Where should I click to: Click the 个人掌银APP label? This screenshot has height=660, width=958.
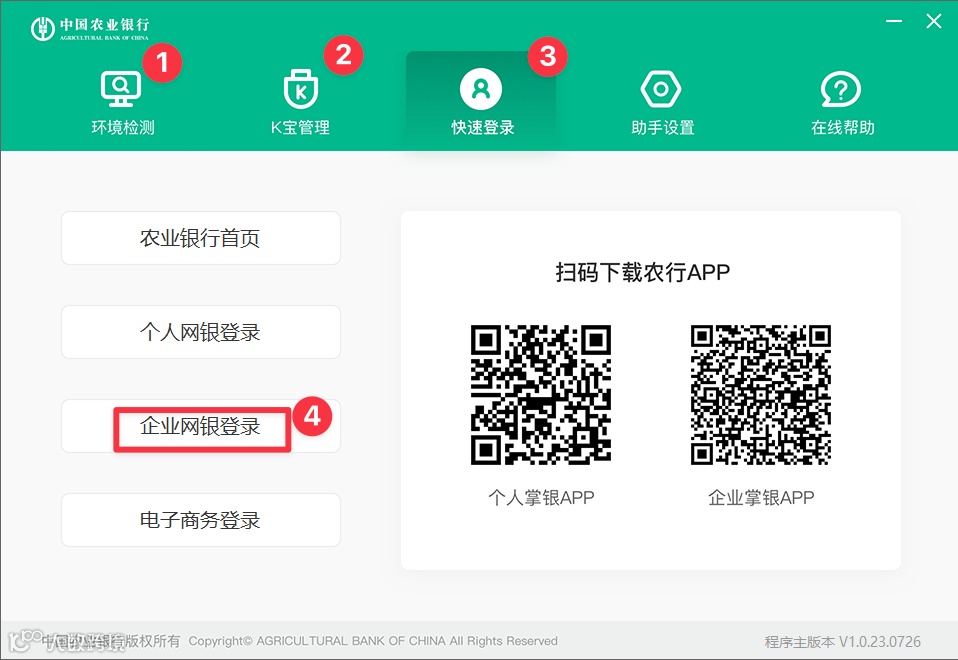pyautogui.click(x=541, y=497)
